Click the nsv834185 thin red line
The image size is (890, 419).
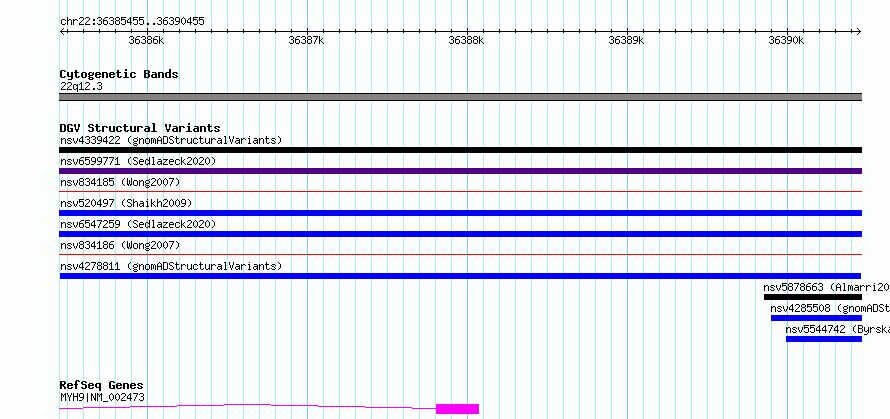460,192
